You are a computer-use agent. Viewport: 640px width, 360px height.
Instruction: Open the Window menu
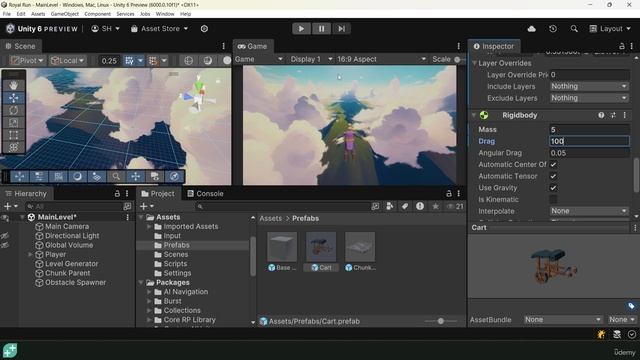click(165, 14)
